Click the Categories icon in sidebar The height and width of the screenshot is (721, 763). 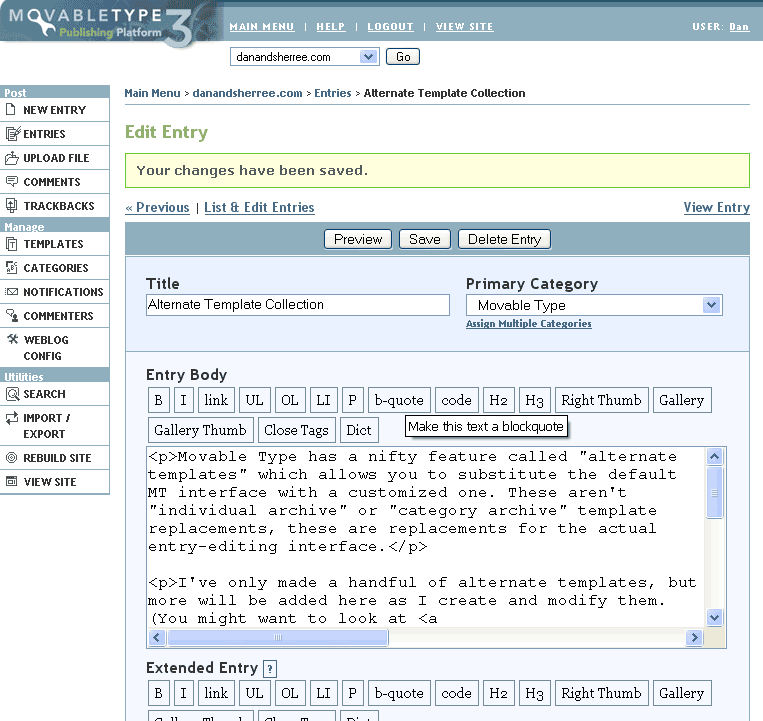(12, 268)
